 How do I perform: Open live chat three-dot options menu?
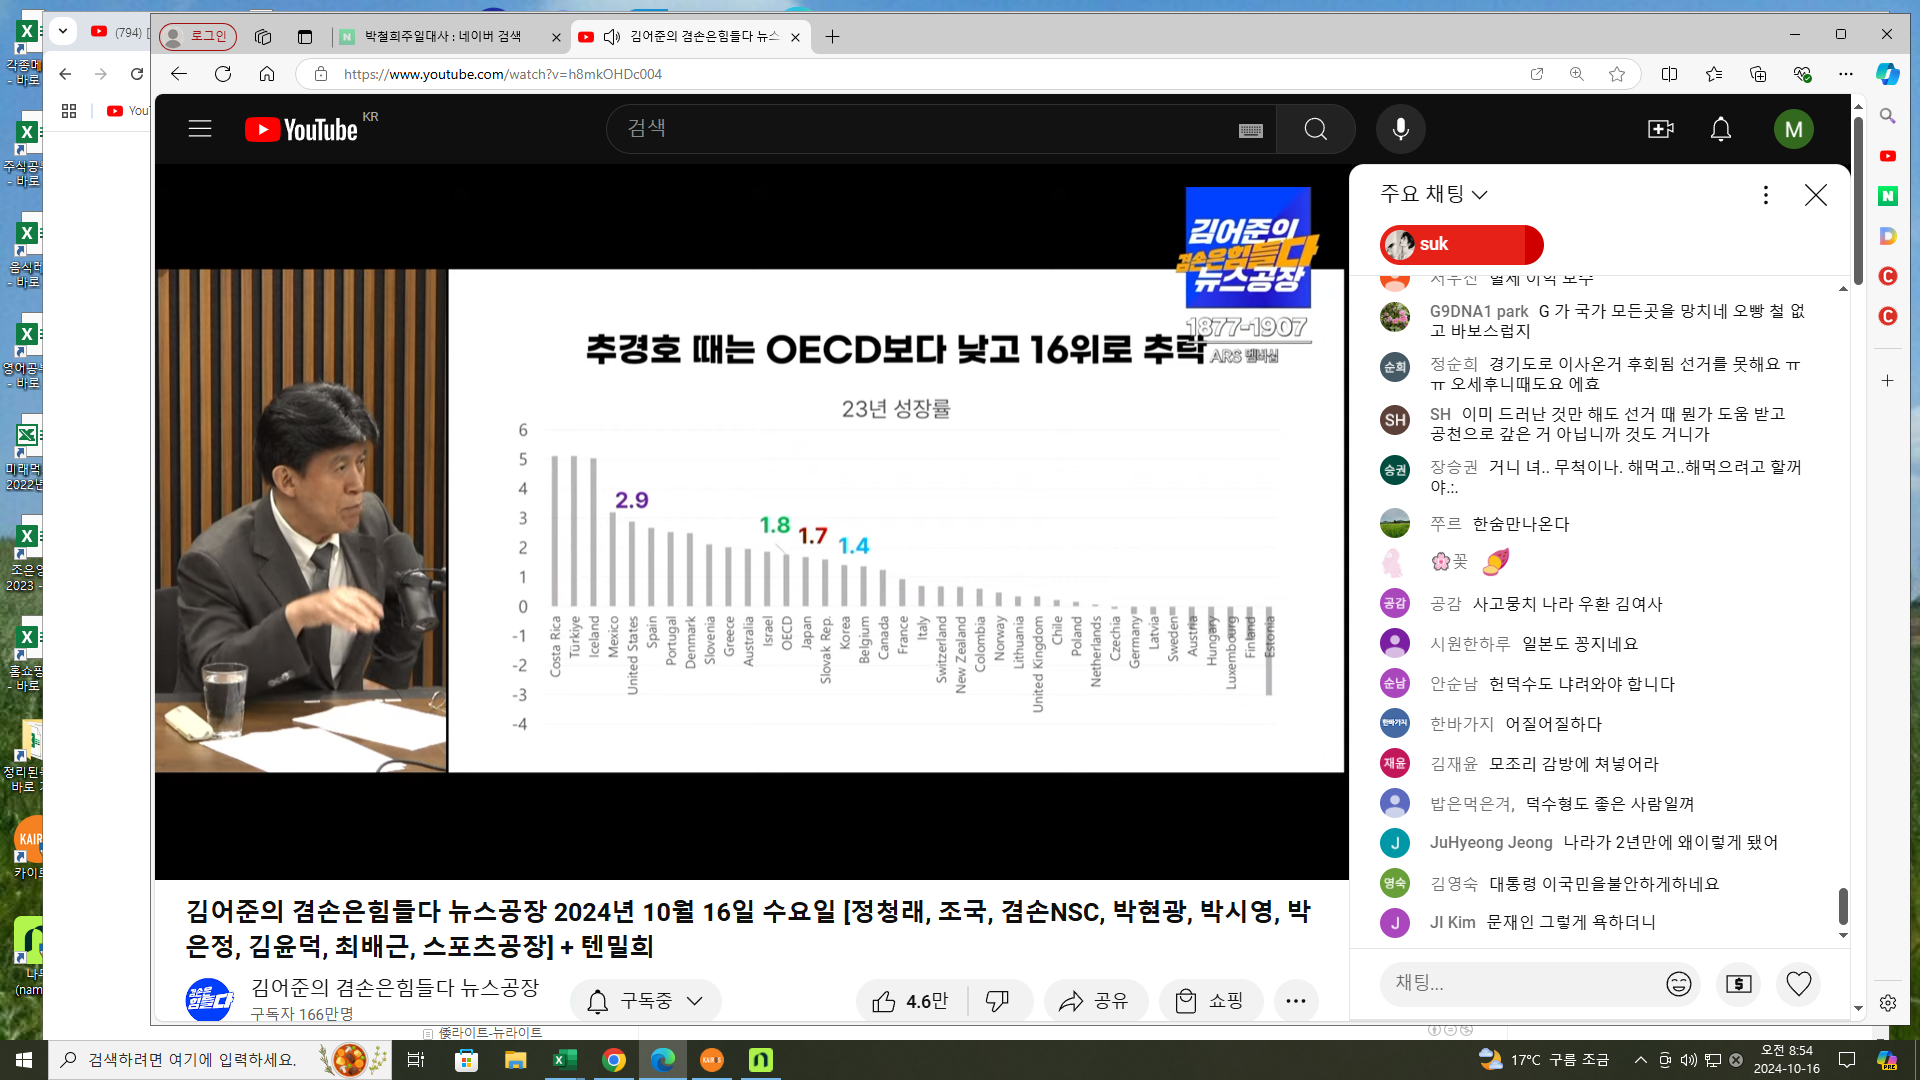[x=1765, y=195]
